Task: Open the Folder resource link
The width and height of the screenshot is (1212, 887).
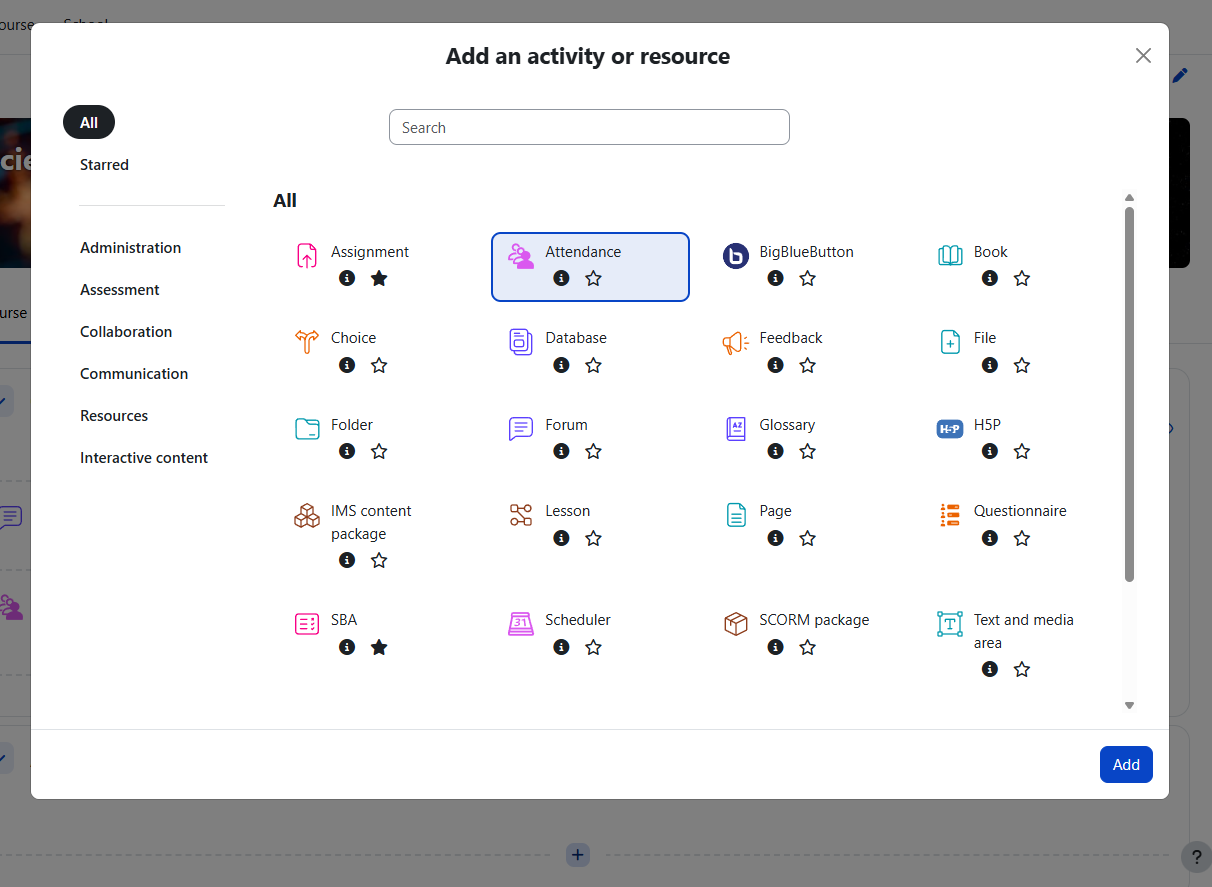Action: [x=352, y=424]
